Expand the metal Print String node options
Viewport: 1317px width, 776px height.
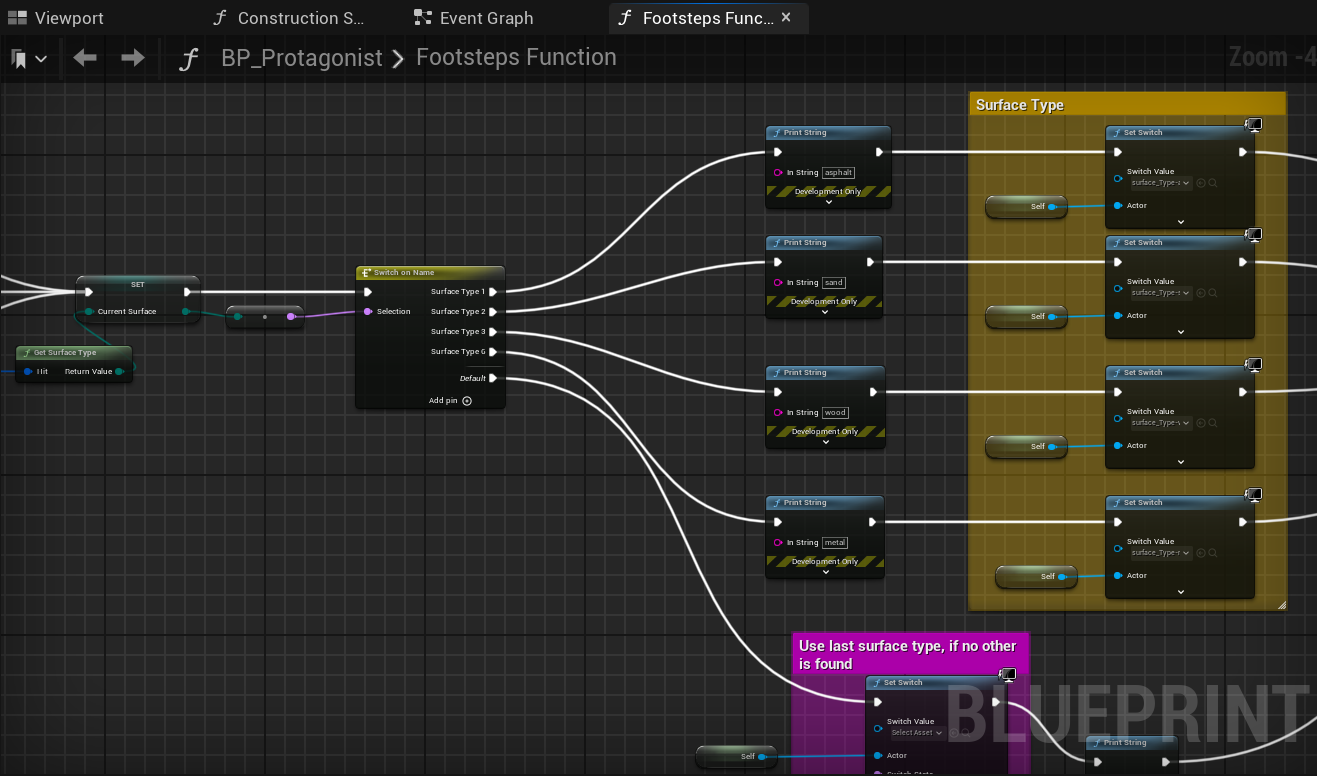[x=824, y=572]
